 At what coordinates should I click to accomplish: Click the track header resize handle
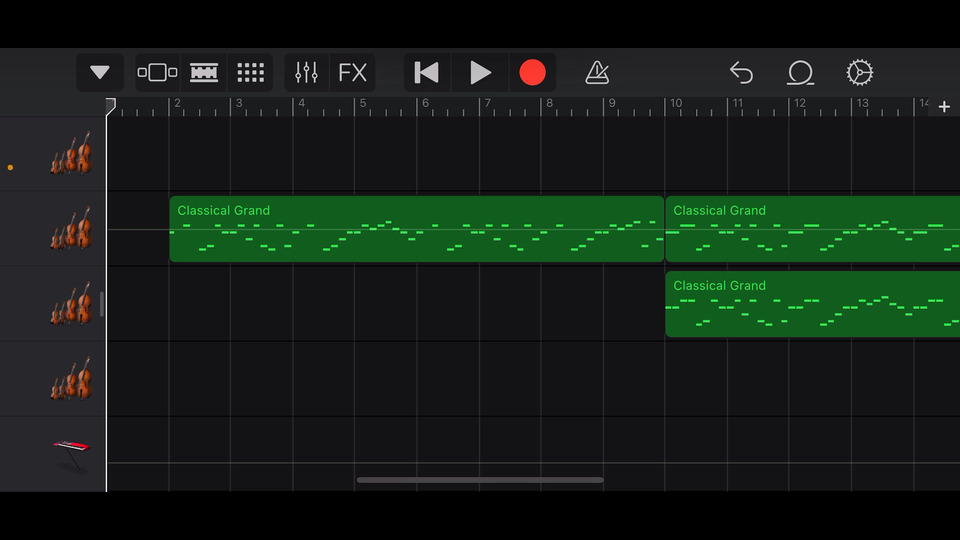click(102, 304)
